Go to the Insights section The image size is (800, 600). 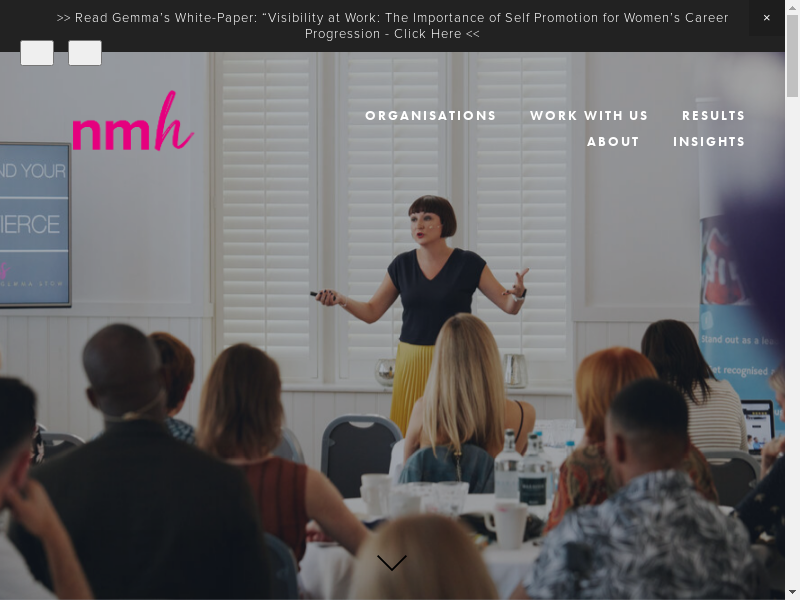tap(709, 141)
